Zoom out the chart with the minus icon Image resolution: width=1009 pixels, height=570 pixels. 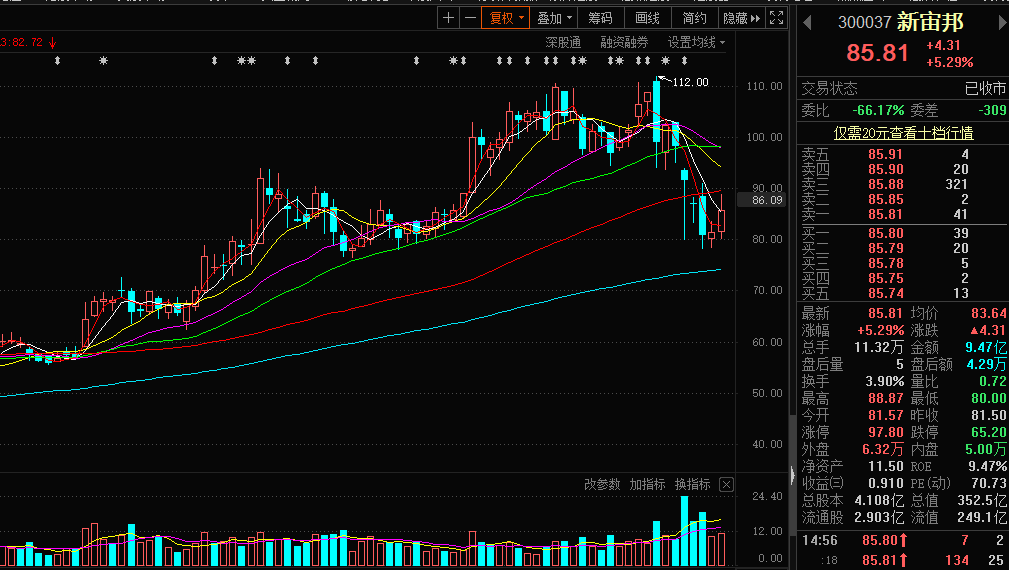point(470,18)
